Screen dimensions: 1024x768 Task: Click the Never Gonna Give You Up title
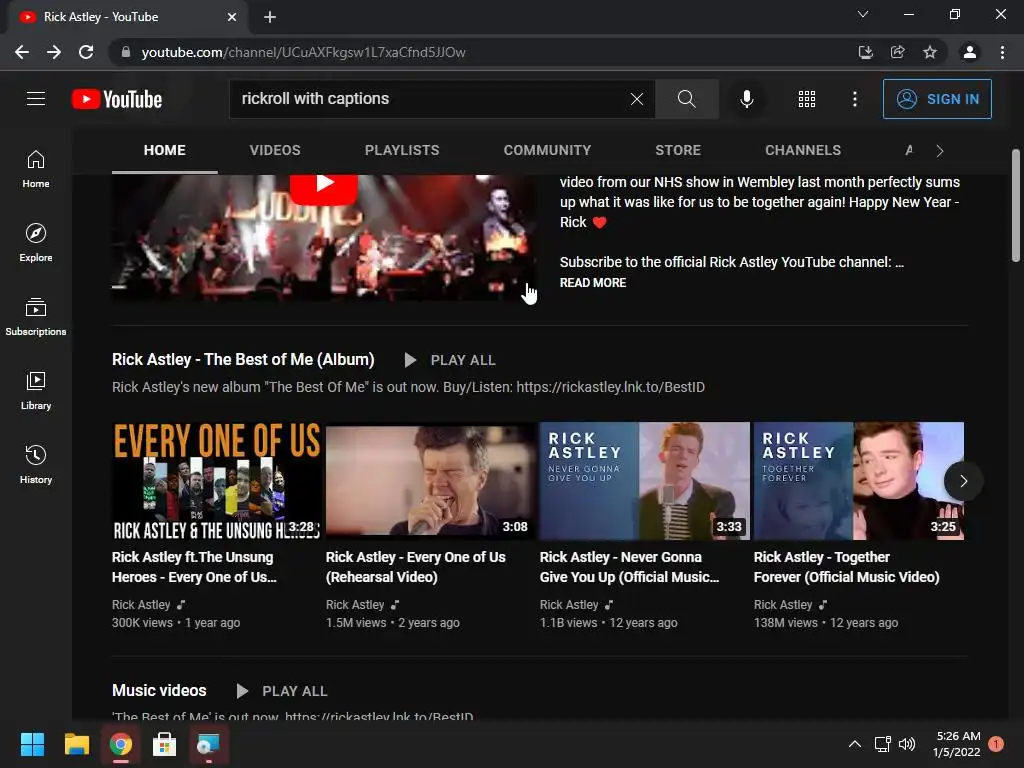(630, 567)
